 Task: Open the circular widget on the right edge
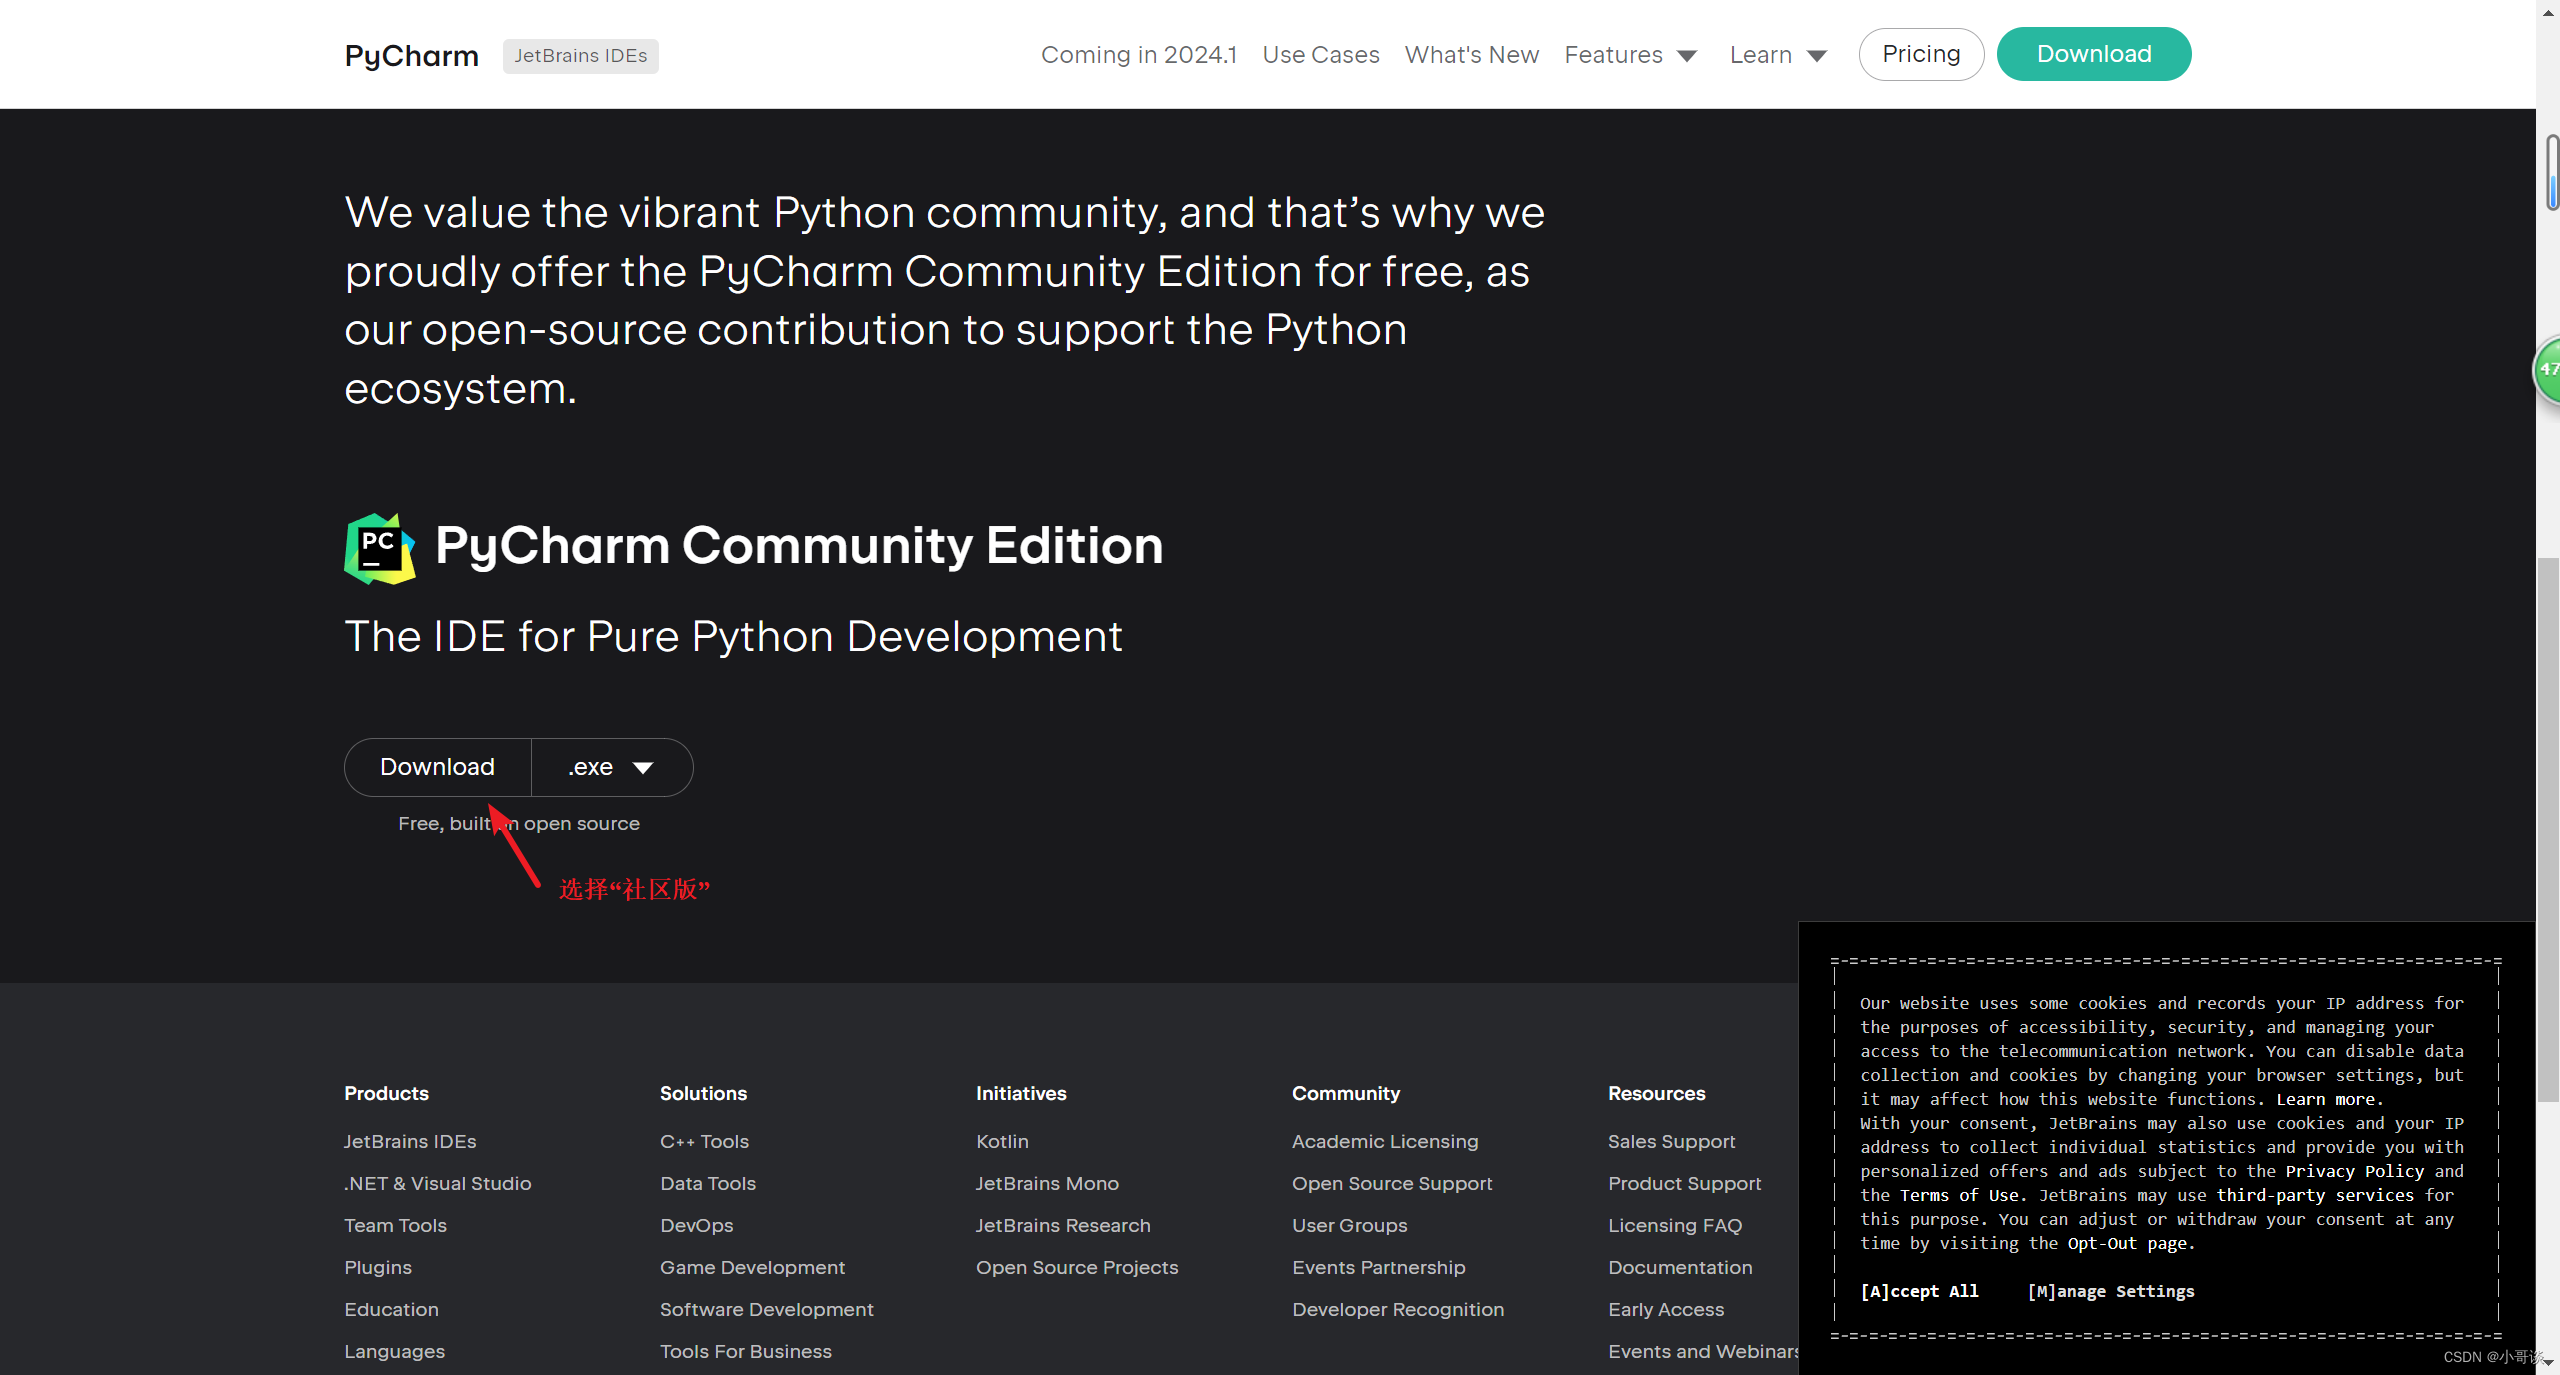click(2547, 370)
